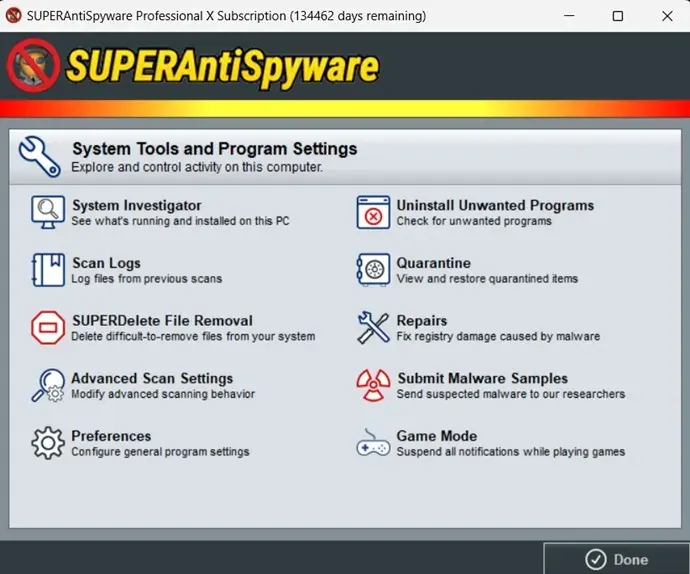The image size is (690, 574).
Task: Click "Modify advanced scanning behavior" text
Action: tap(163, 394)
